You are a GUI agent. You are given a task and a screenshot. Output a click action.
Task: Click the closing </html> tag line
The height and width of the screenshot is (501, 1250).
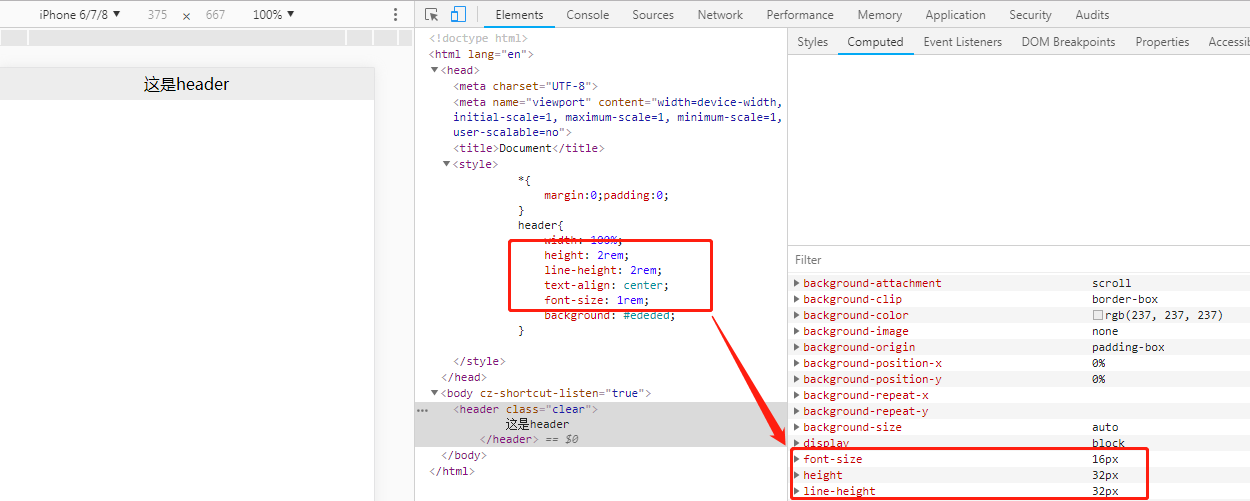[x=452, y=471]
